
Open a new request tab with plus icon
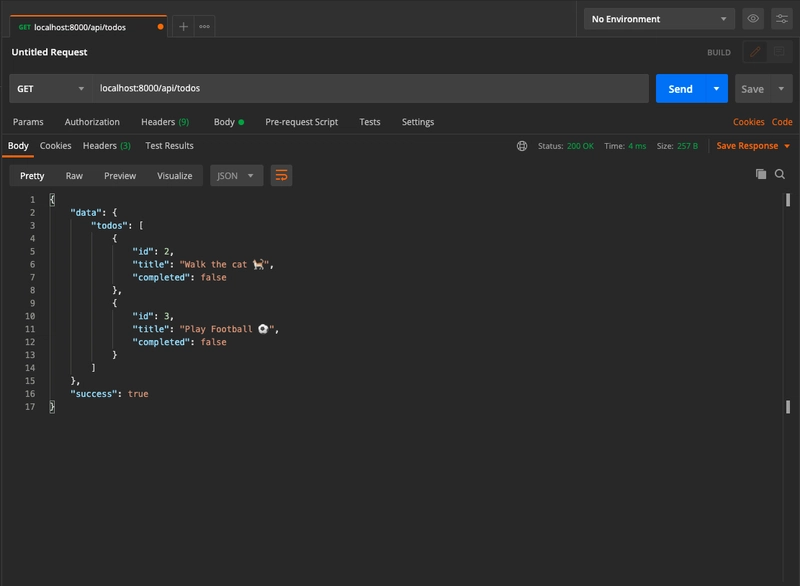(184, 27)
